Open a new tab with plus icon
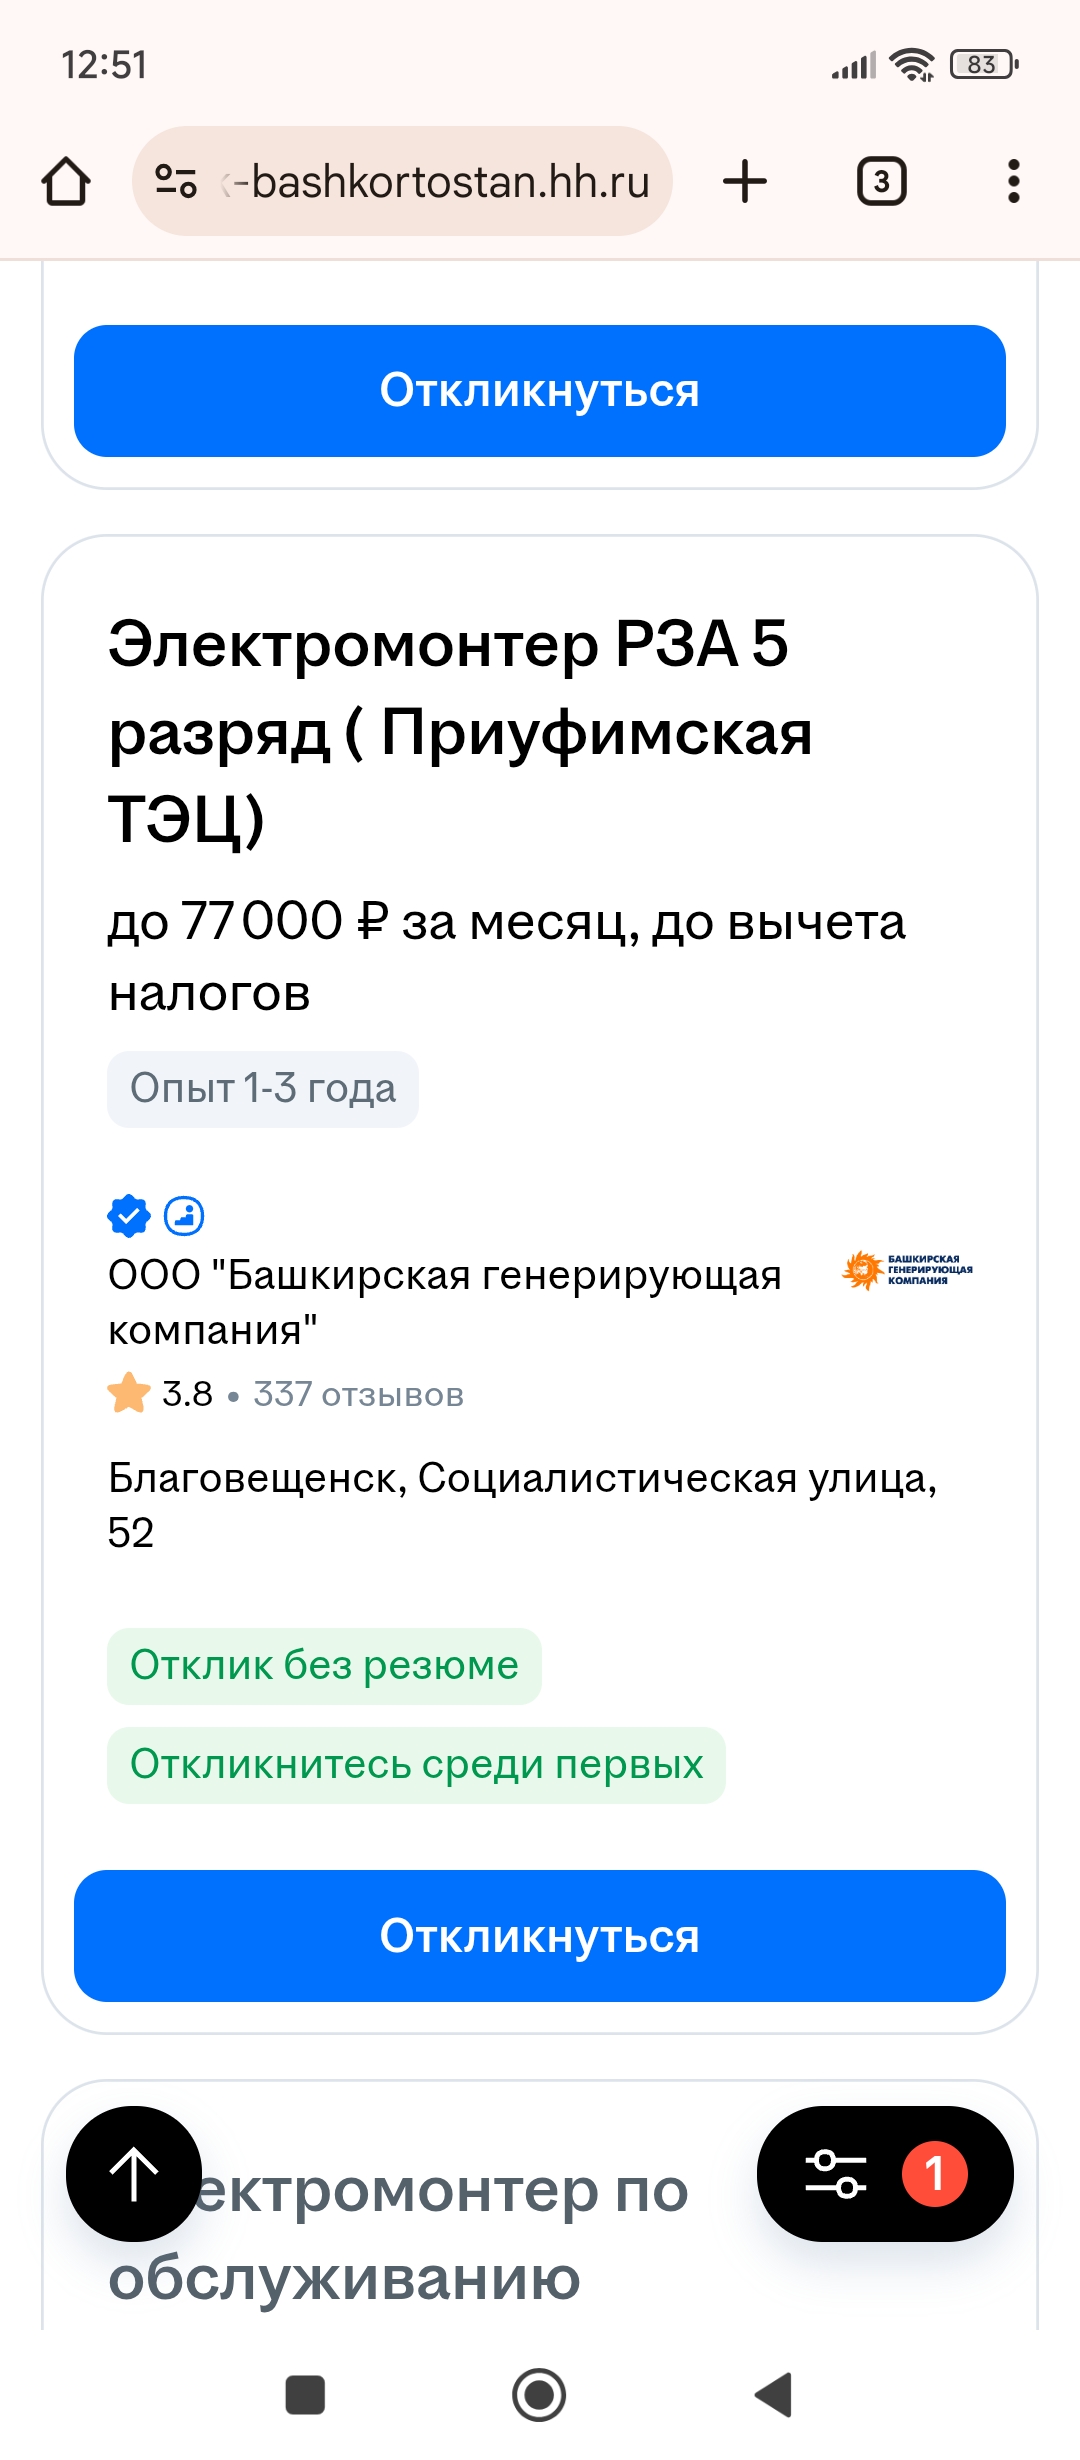The image size is (1080, 2460). click(x=745, y=182)
